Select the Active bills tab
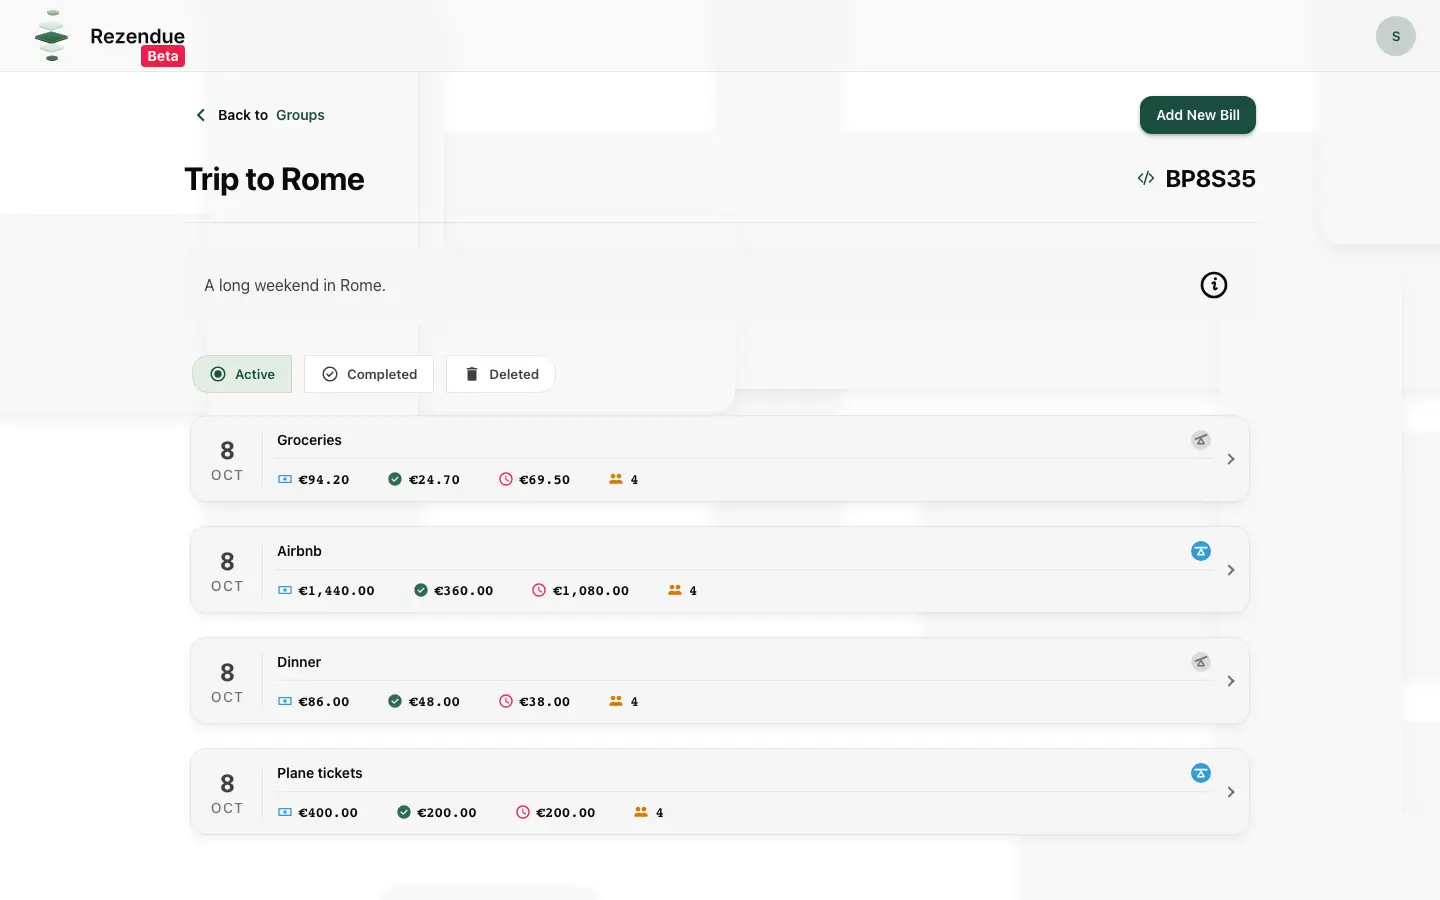Viewport: 1440px width, 900px height. [x=242, y=374]
